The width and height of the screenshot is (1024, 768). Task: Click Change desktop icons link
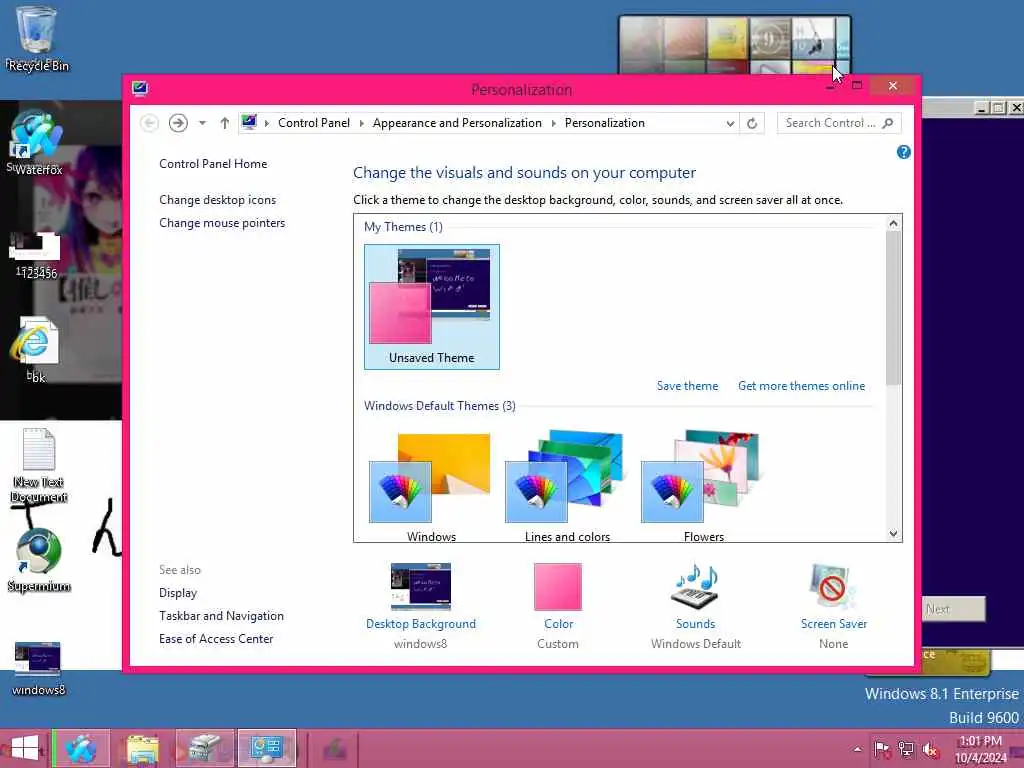click(217, 200)
